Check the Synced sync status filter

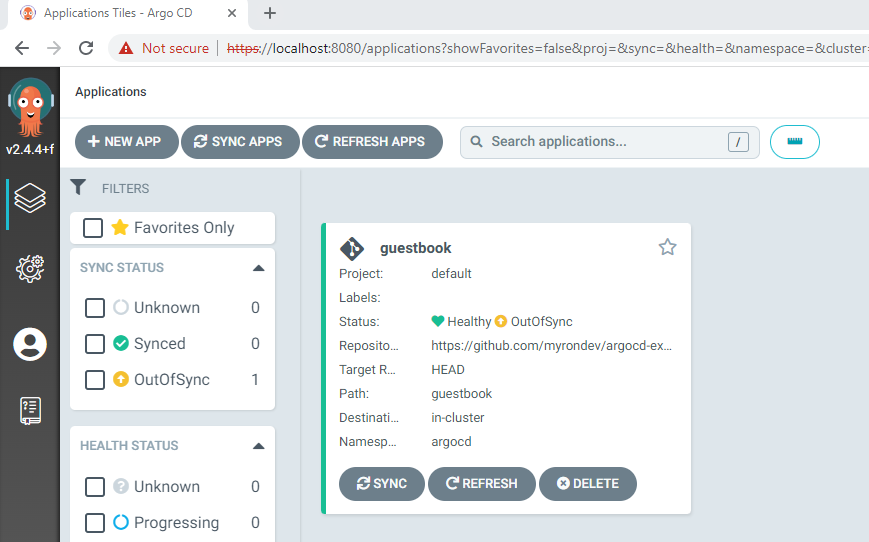tap(95, 344)
